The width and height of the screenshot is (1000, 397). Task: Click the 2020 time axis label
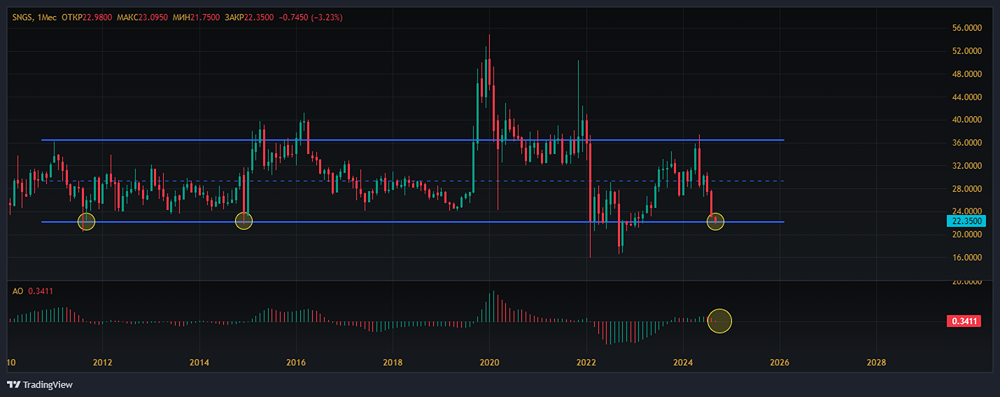pyautogui.click(x=489, y=363)
